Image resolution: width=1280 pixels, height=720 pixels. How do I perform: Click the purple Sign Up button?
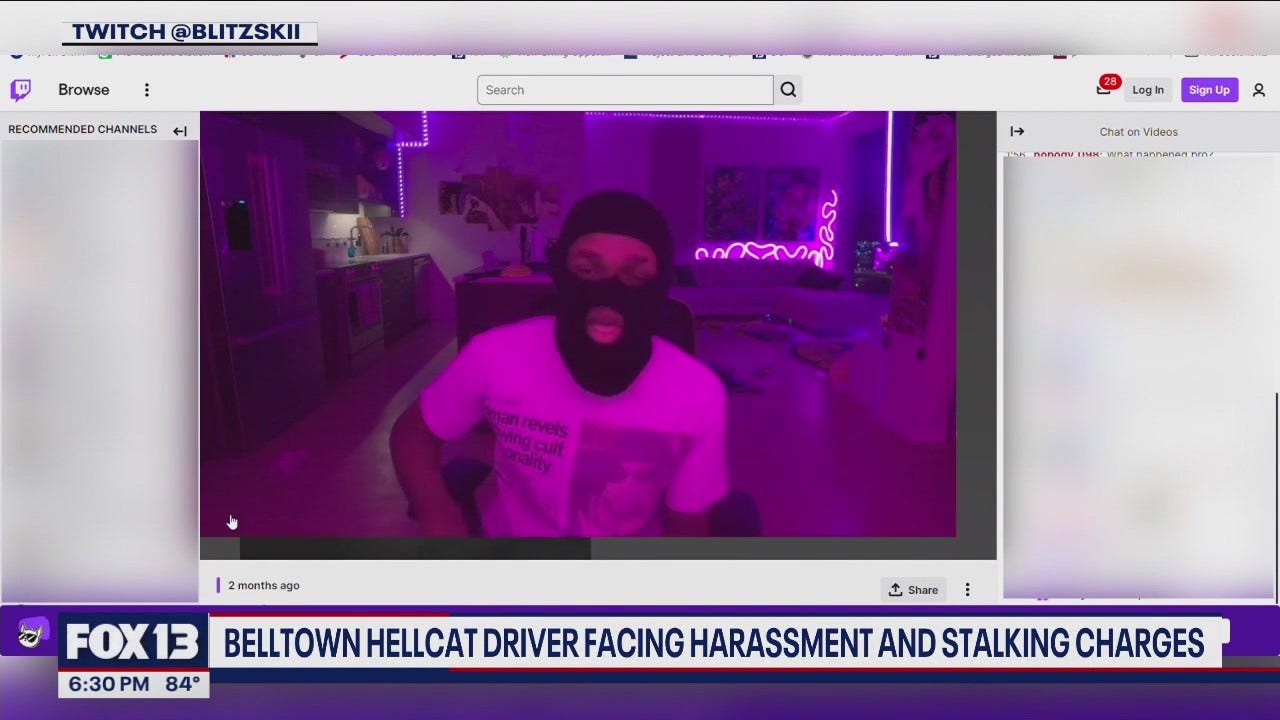coord(1209,89)
